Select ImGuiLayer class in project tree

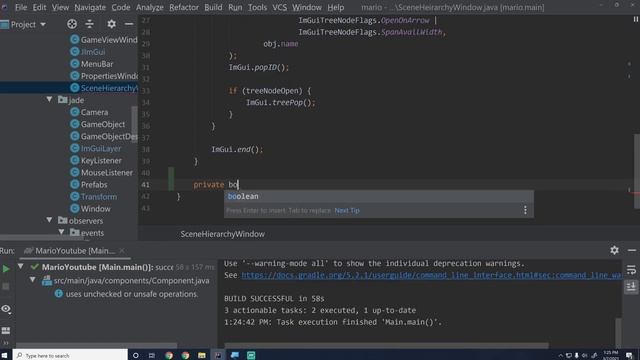(96, 149)
